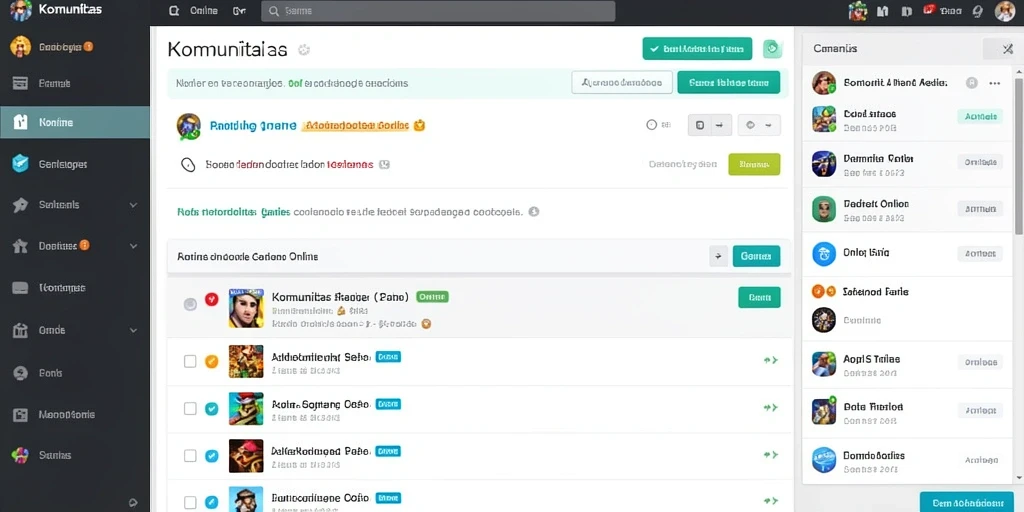Click the settings gear beside the Komunitas heading

pyautogui.click(x=303, y=50)
